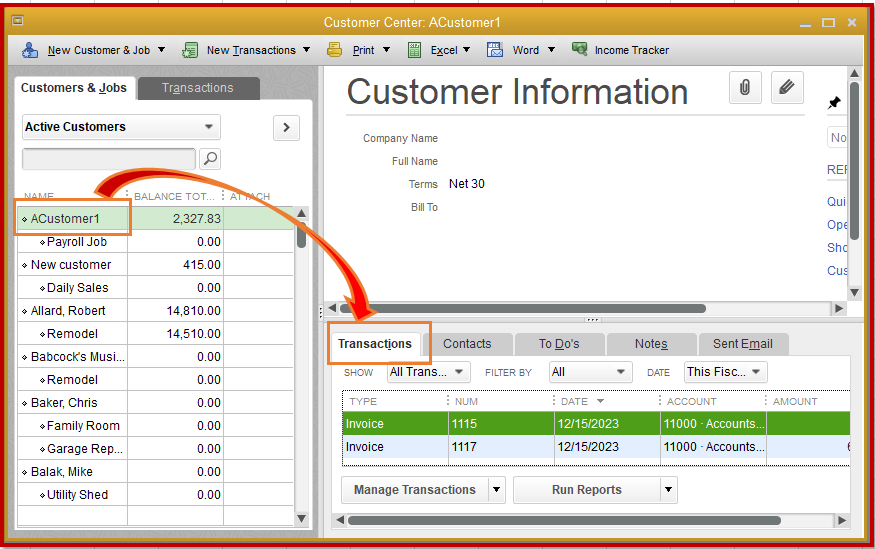Select Payroll Job row
This screenshot has width=875, height=549.
click(155, 242)
